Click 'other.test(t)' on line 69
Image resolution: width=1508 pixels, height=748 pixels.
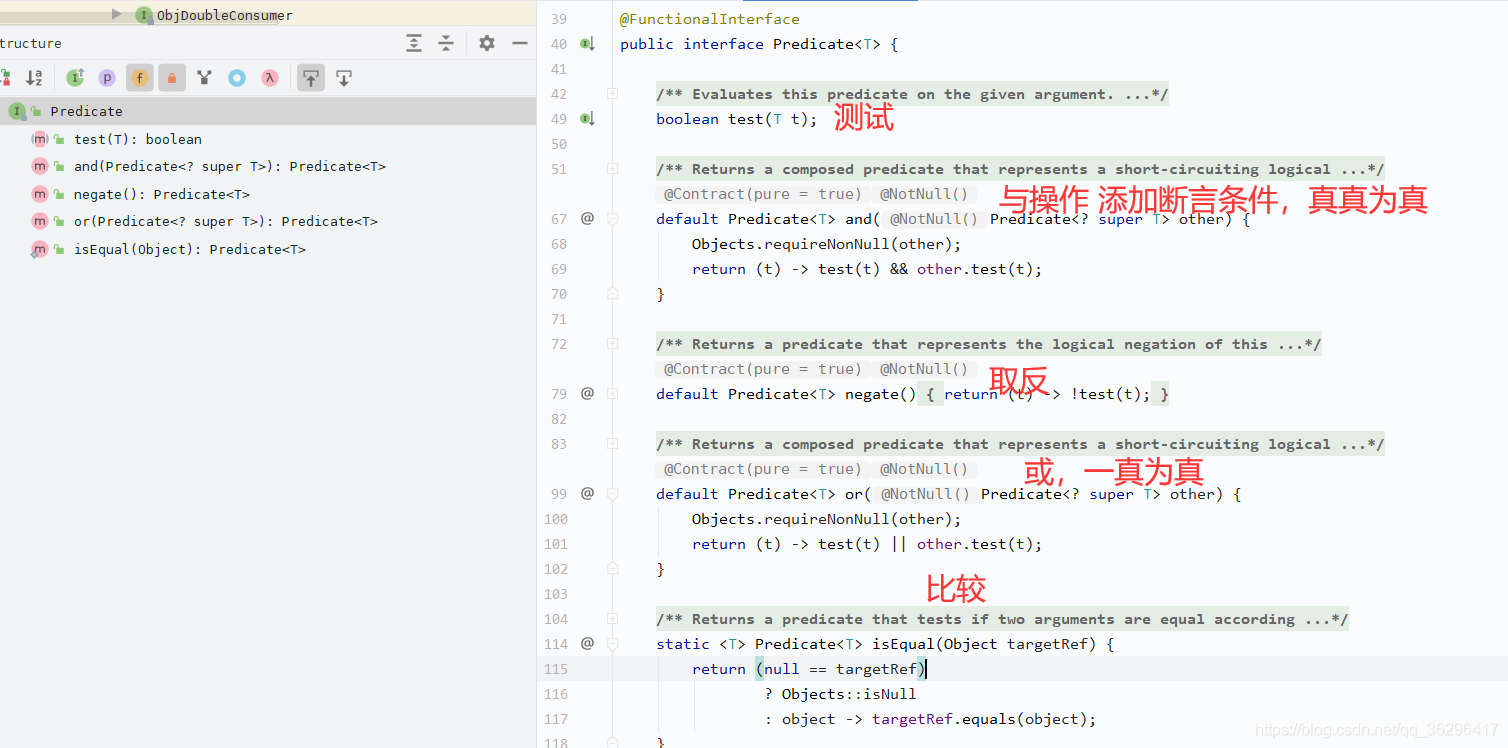click(x=975, y=269)
